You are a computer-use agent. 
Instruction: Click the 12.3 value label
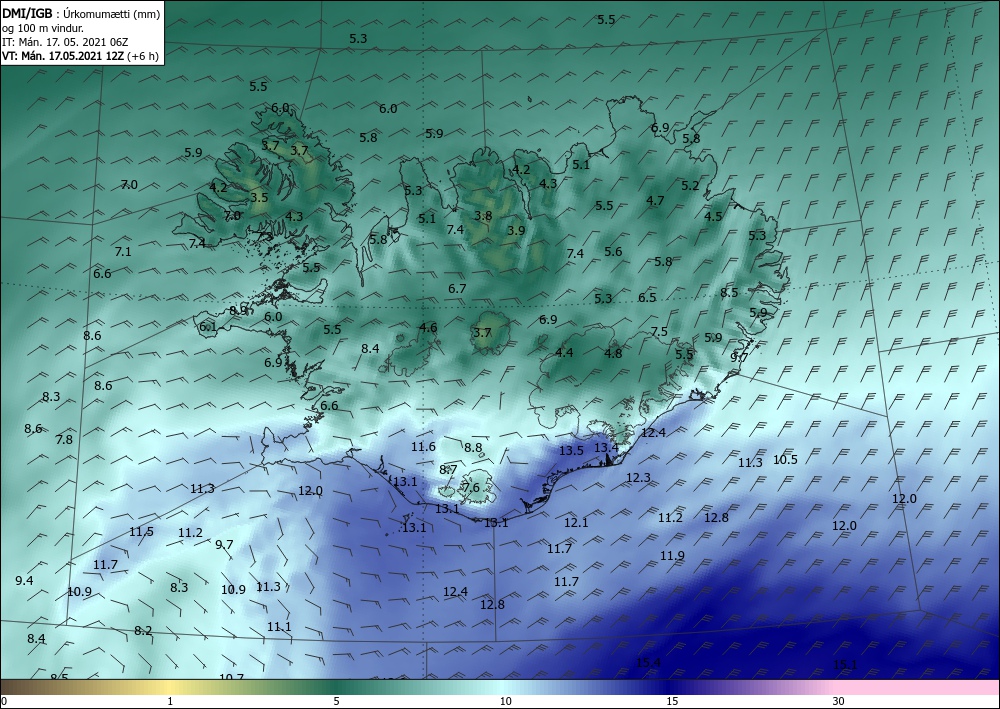coord(638,478)
